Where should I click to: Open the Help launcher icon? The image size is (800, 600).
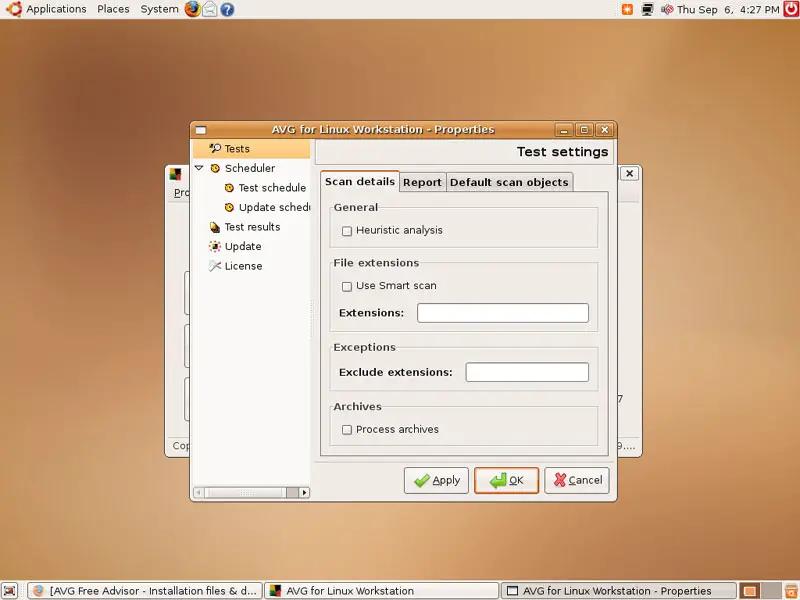point(228,9)
